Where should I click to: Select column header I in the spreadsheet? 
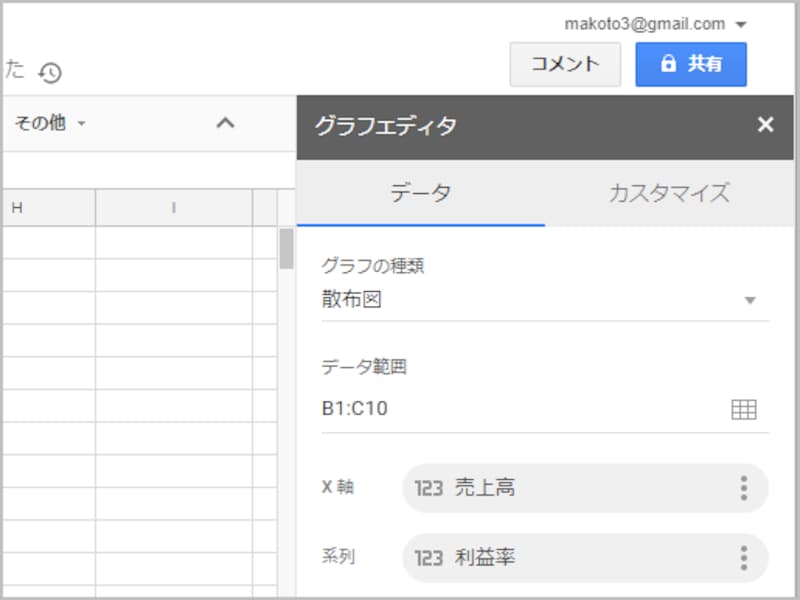click(x=172, y=207)
